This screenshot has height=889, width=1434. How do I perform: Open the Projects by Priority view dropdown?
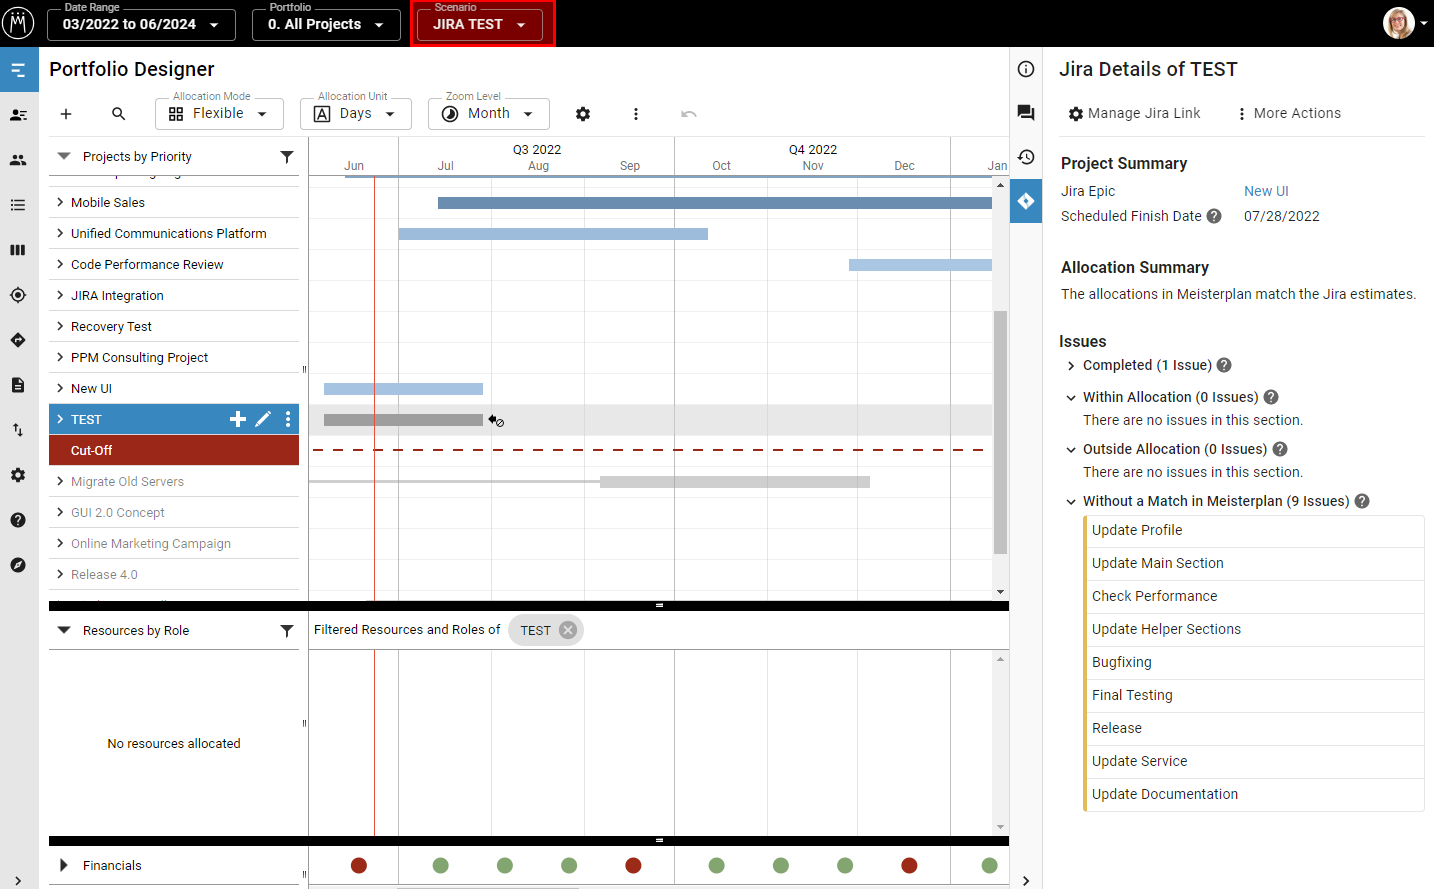click(64, 157)
